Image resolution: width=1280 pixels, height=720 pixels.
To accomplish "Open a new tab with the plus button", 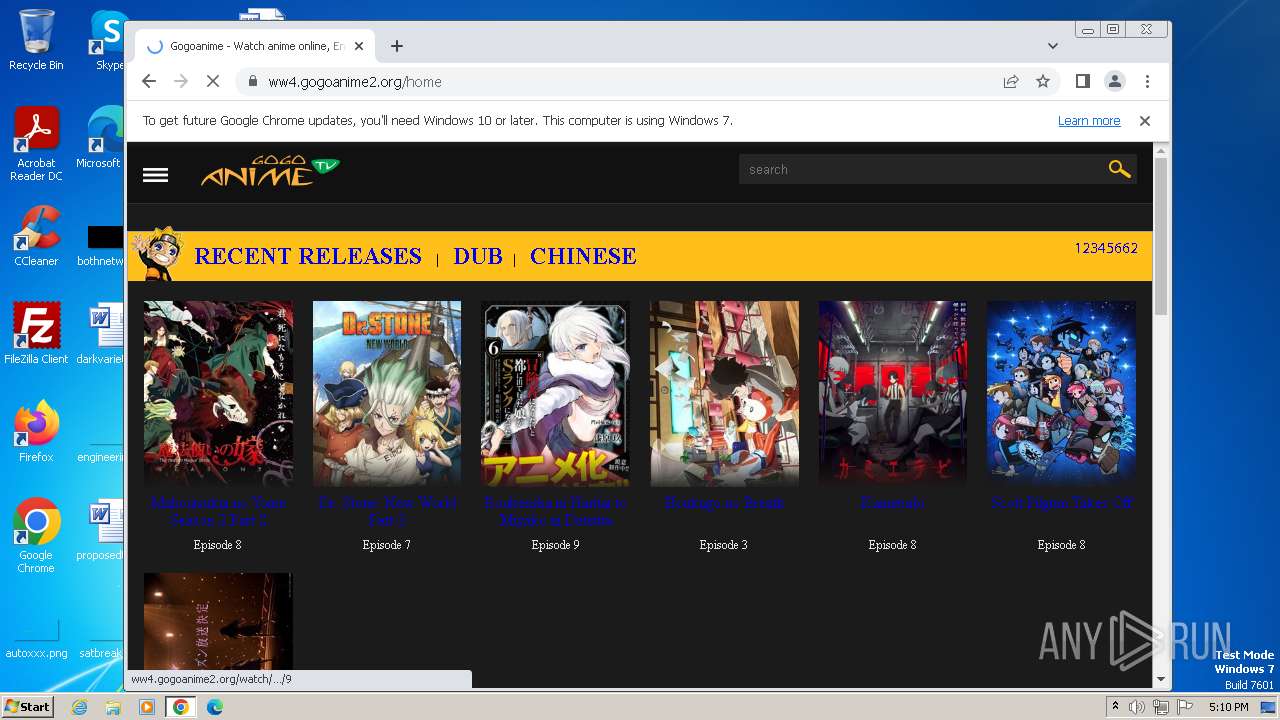I will (x=397, y=46).
